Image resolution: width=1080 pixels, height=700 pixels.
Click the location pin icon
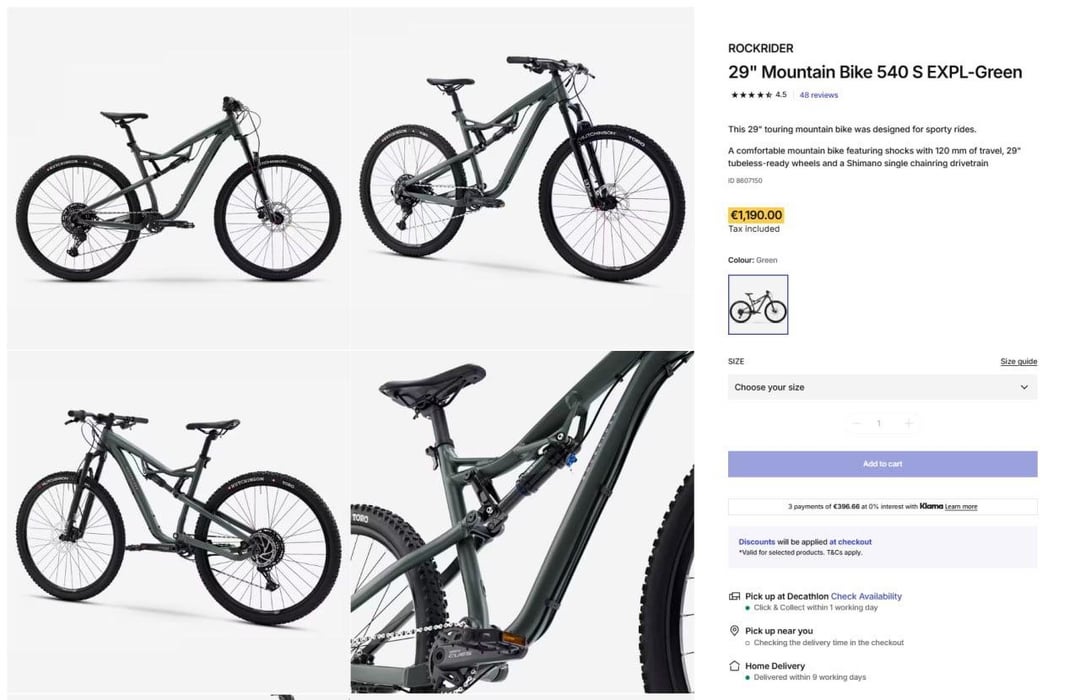tap(734, 631)
